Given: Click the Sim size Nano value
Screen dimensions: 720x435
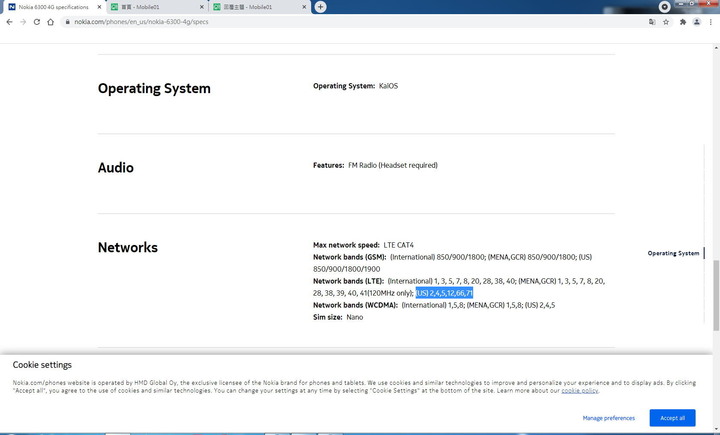Looking at the screenshot, I should coord(354,317).
